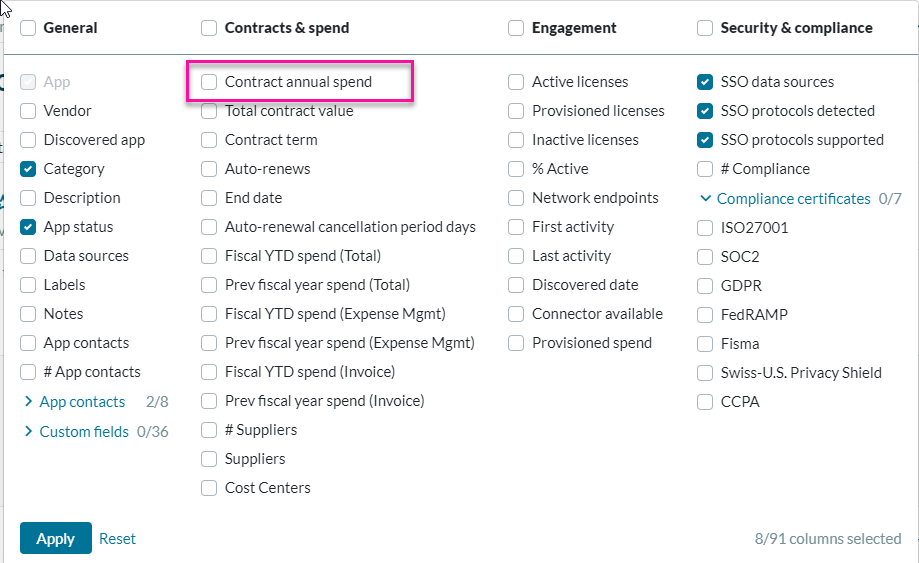Toggle the Security & compliance group checkbox

pyautogui.click(x=705, y=28)
